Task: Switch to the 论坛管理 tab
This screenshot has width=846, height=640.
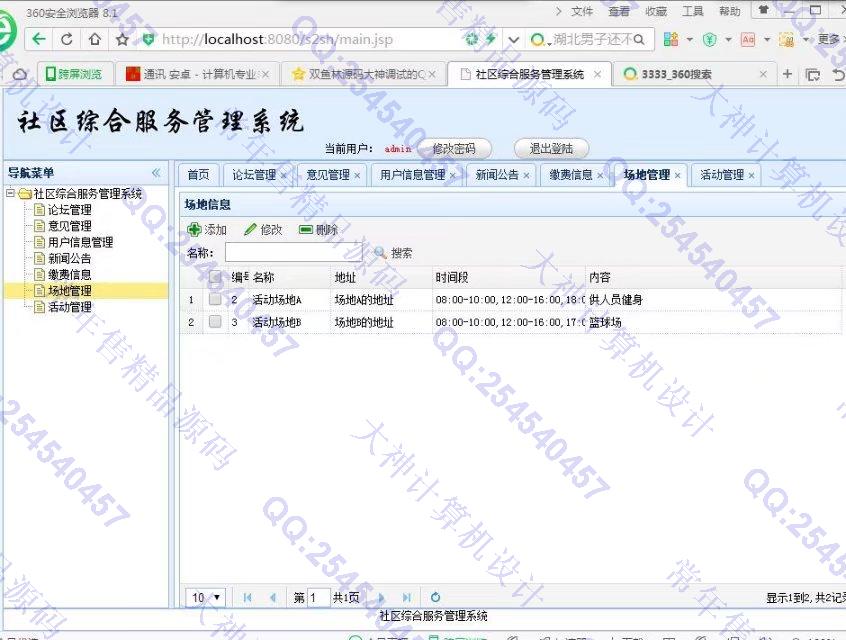Action: click(x=254, y=175)
